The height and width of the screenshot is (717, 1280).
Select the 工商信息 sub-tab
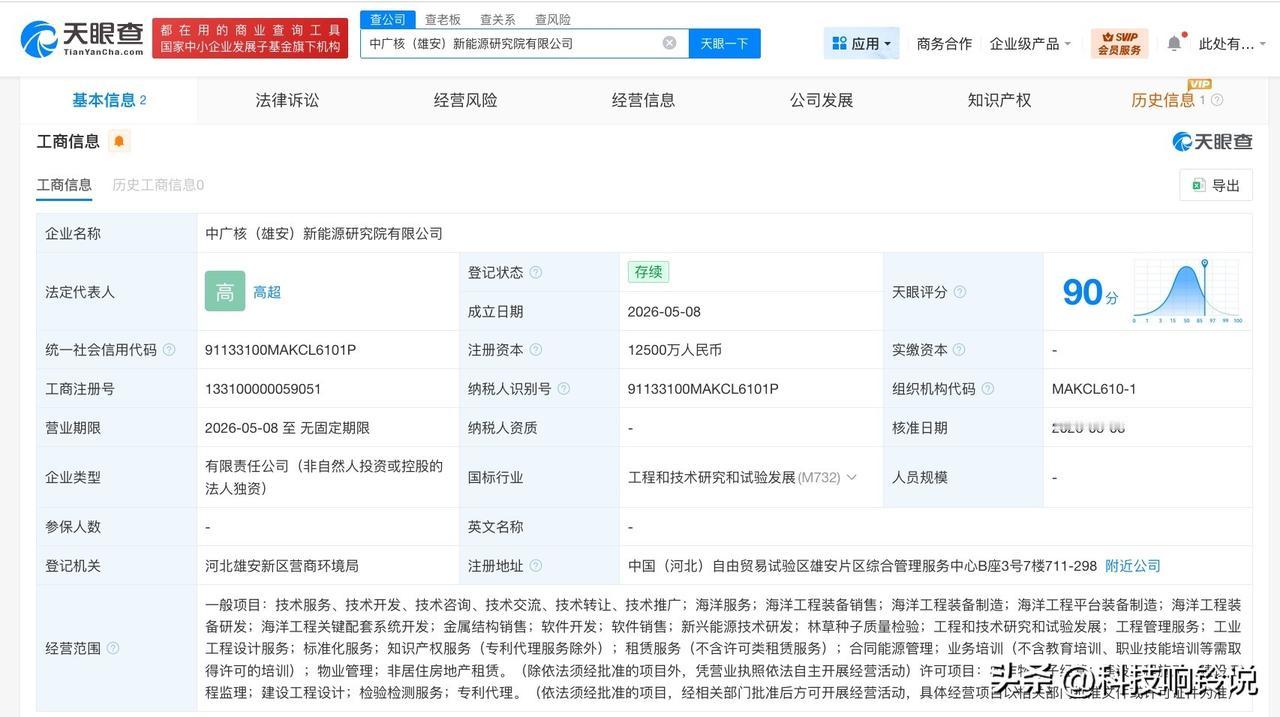click(x=64, y=185)
